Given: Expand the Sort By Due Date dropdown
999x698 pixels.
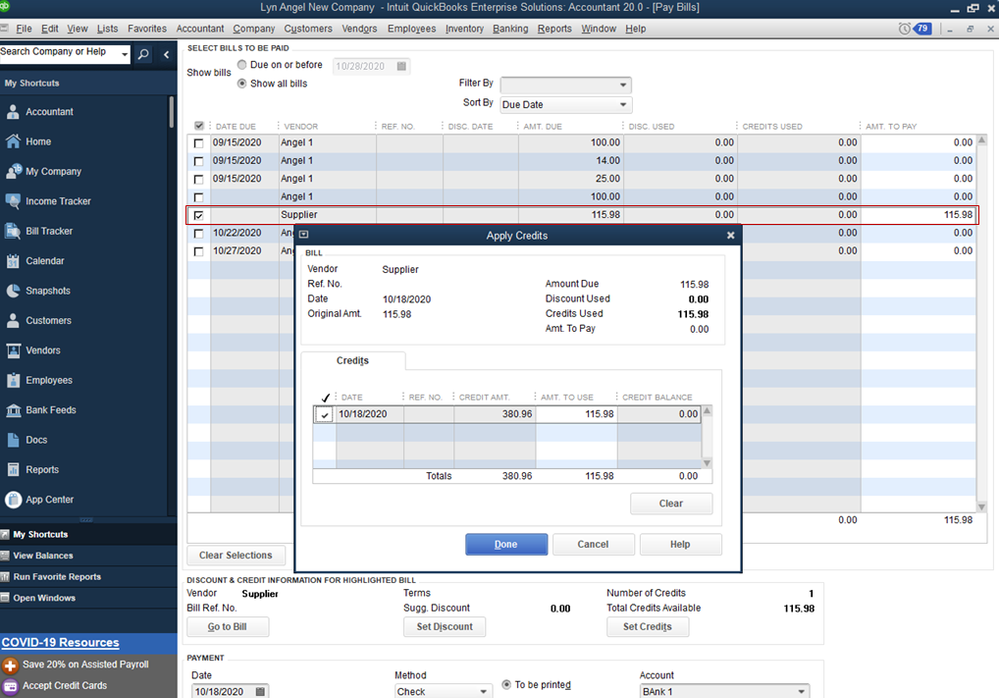Looking at the screenshot, I should [x=566, y=105].
